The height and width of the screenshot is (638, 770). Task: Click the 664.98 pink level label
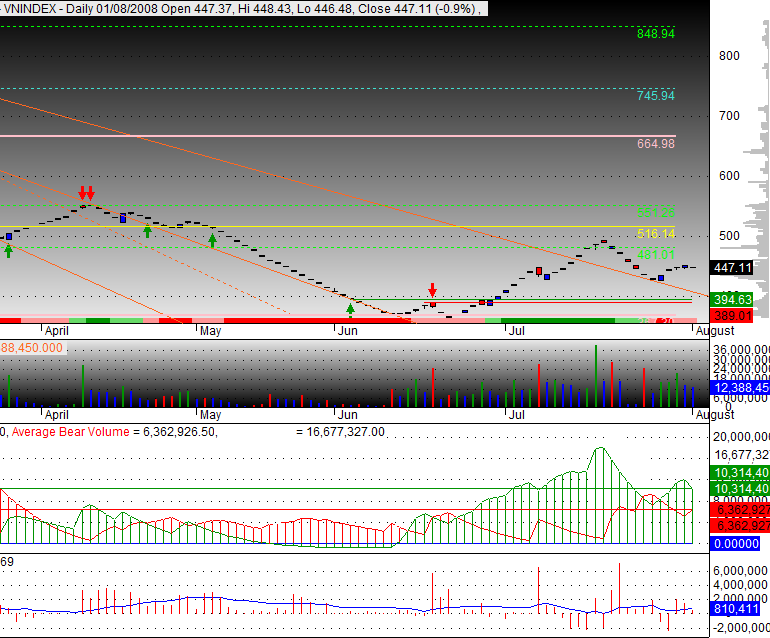point(656,143)
